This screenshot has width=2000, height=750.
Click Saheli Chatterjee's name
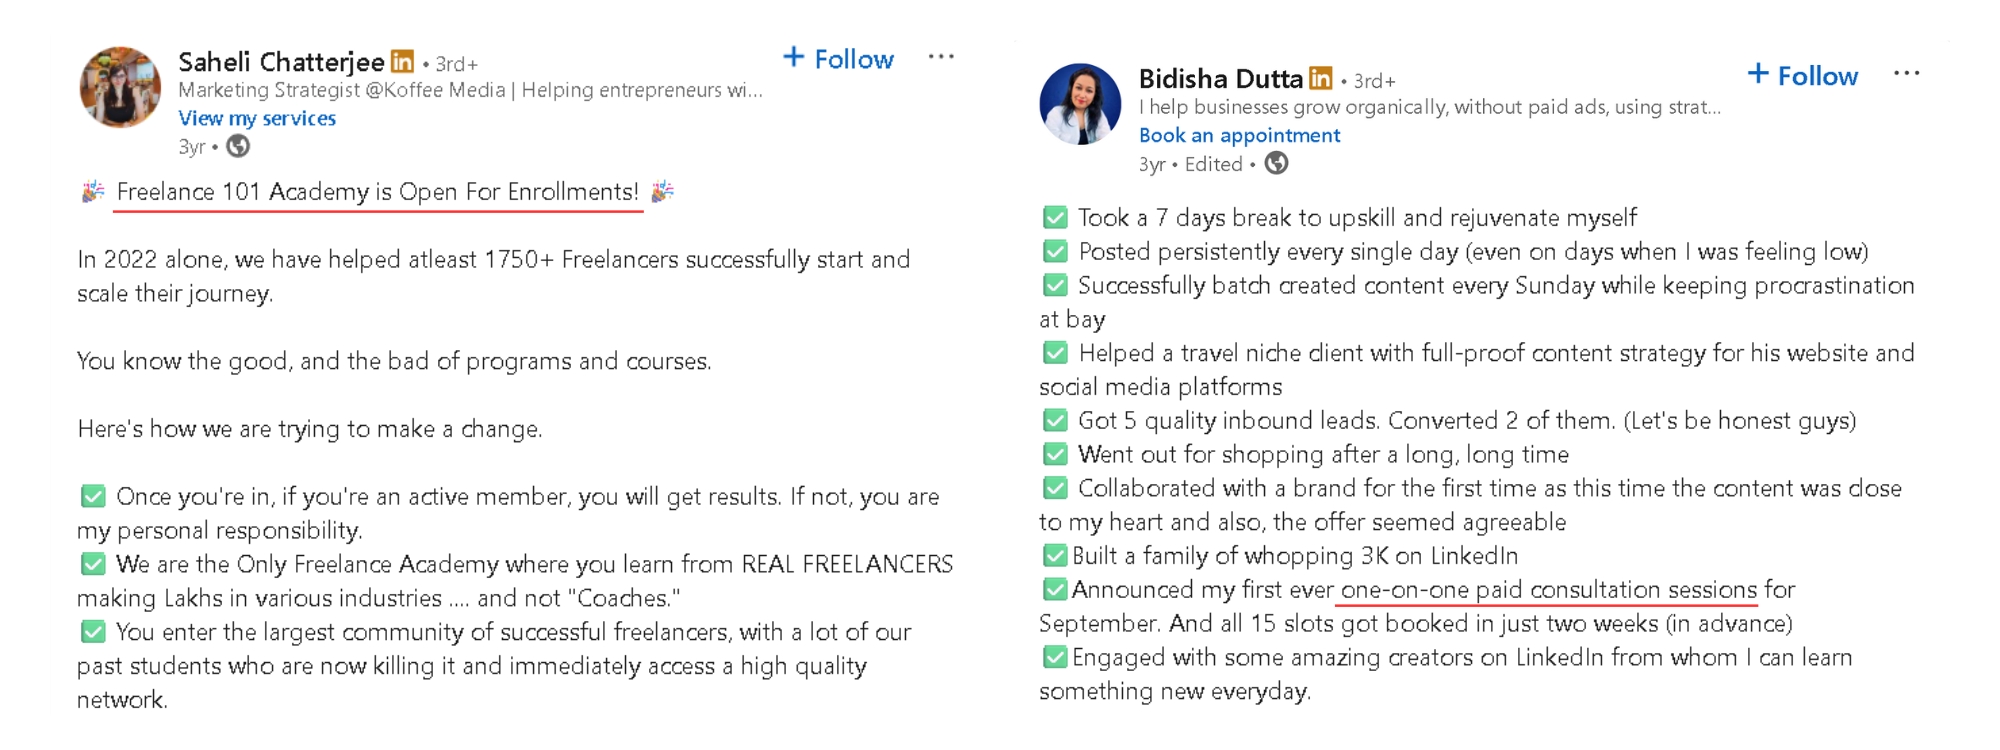click(x=281, y=62)
